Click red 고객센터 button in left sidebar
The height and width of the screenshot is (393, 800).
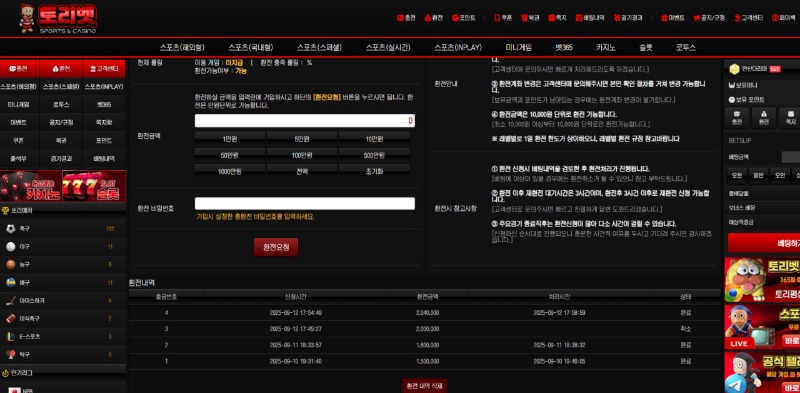point(104,68)
